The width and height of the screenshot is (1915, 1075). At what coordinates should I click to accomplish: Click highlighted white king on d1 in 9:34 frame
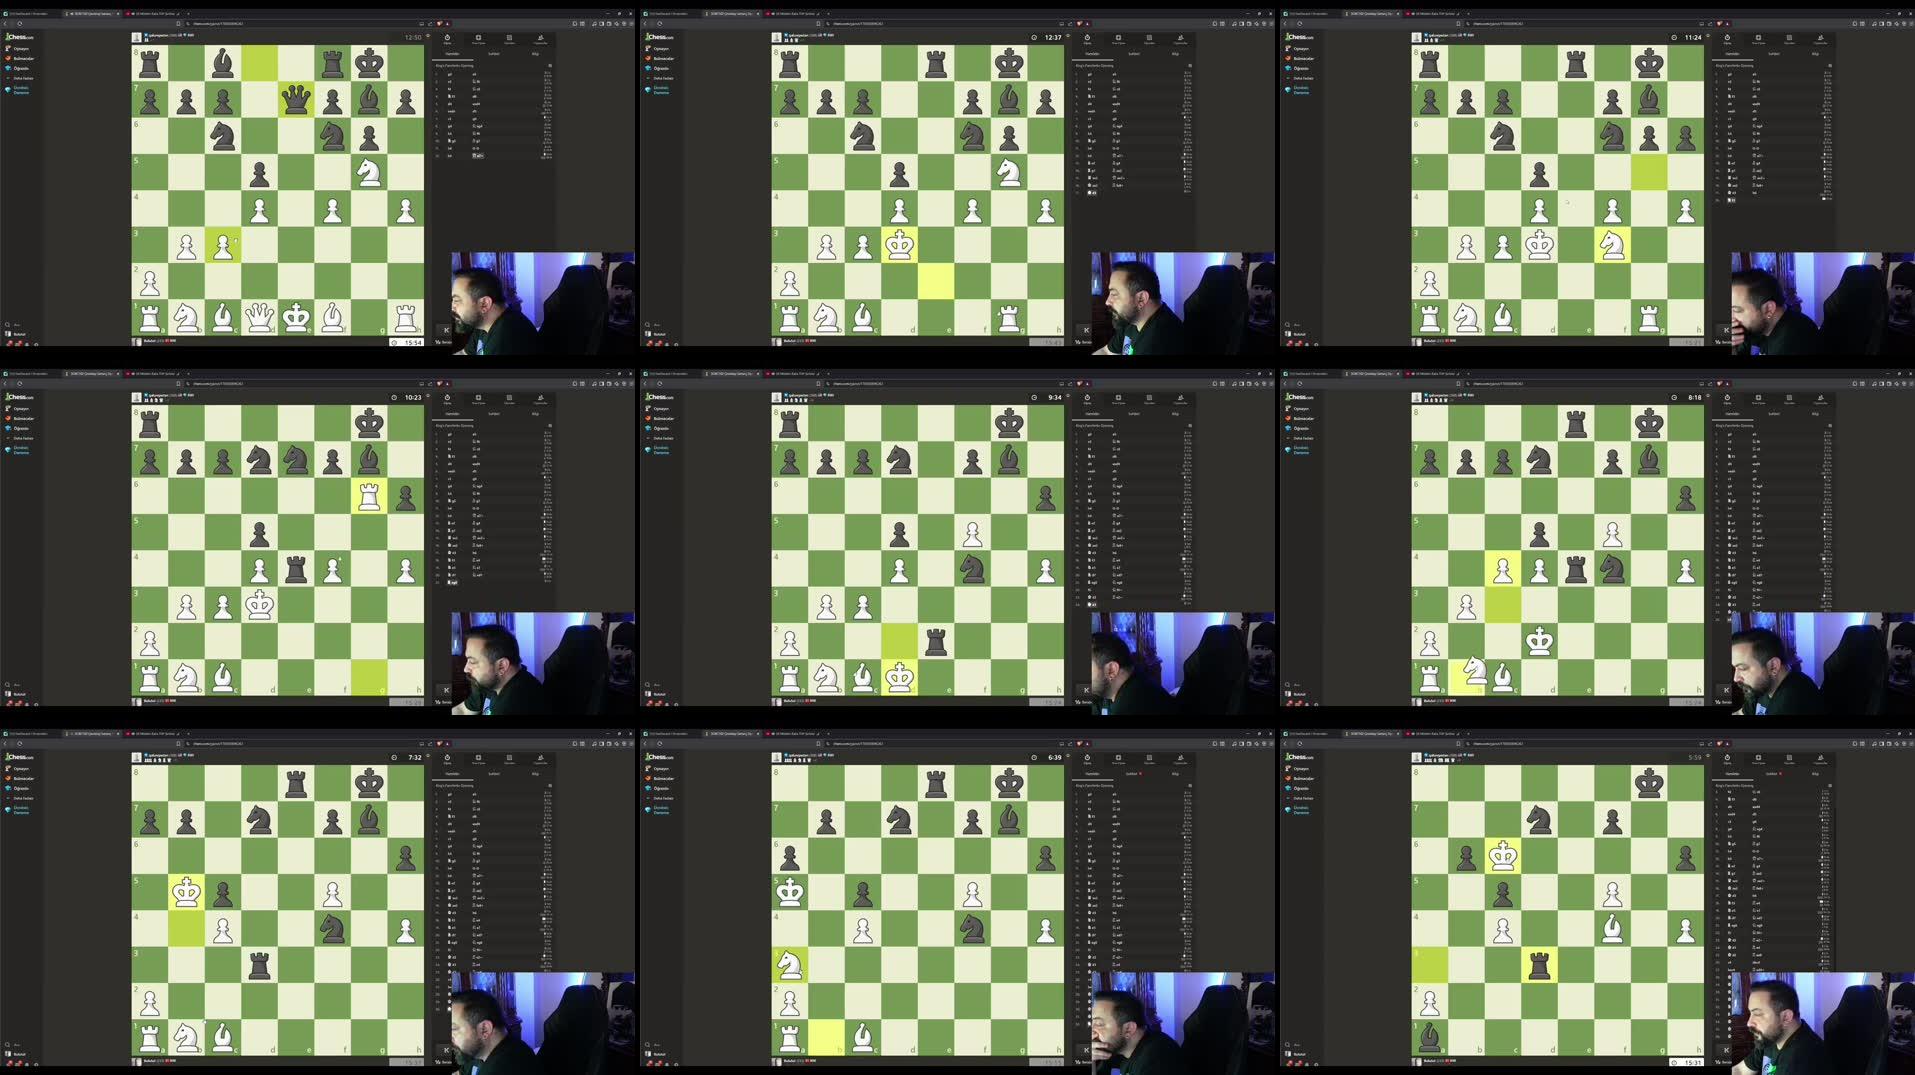pyautogui.click(x=899, y=678)
